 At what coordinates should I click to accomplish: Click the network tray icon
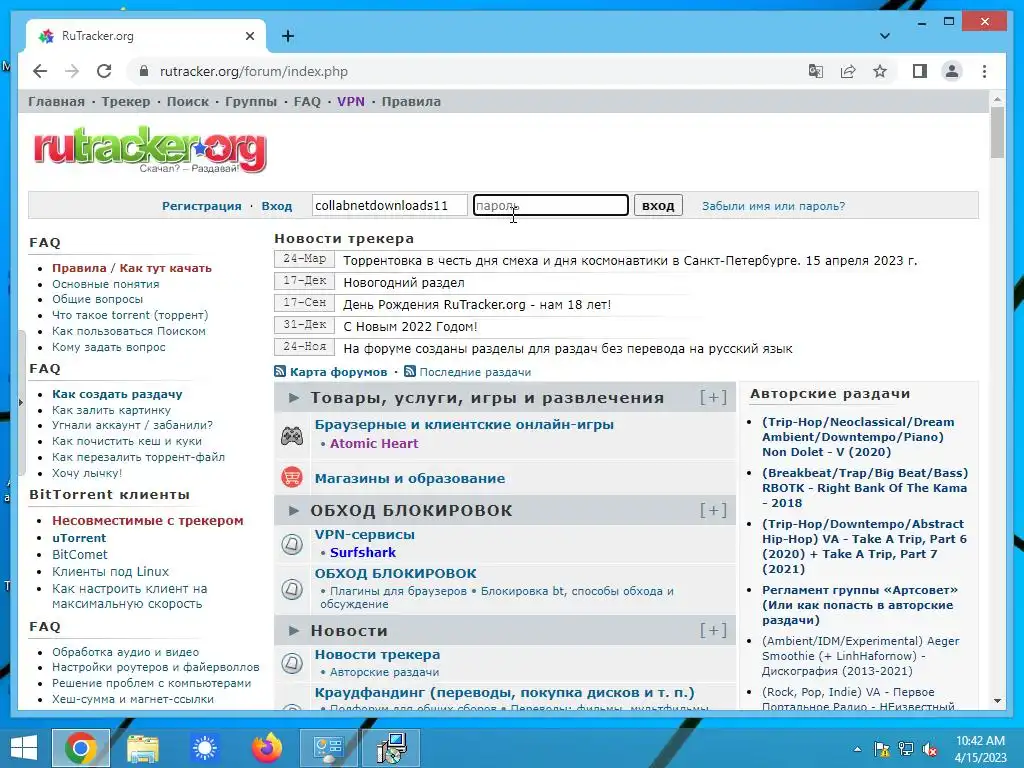pyautogui.click(x=906, y=749)
